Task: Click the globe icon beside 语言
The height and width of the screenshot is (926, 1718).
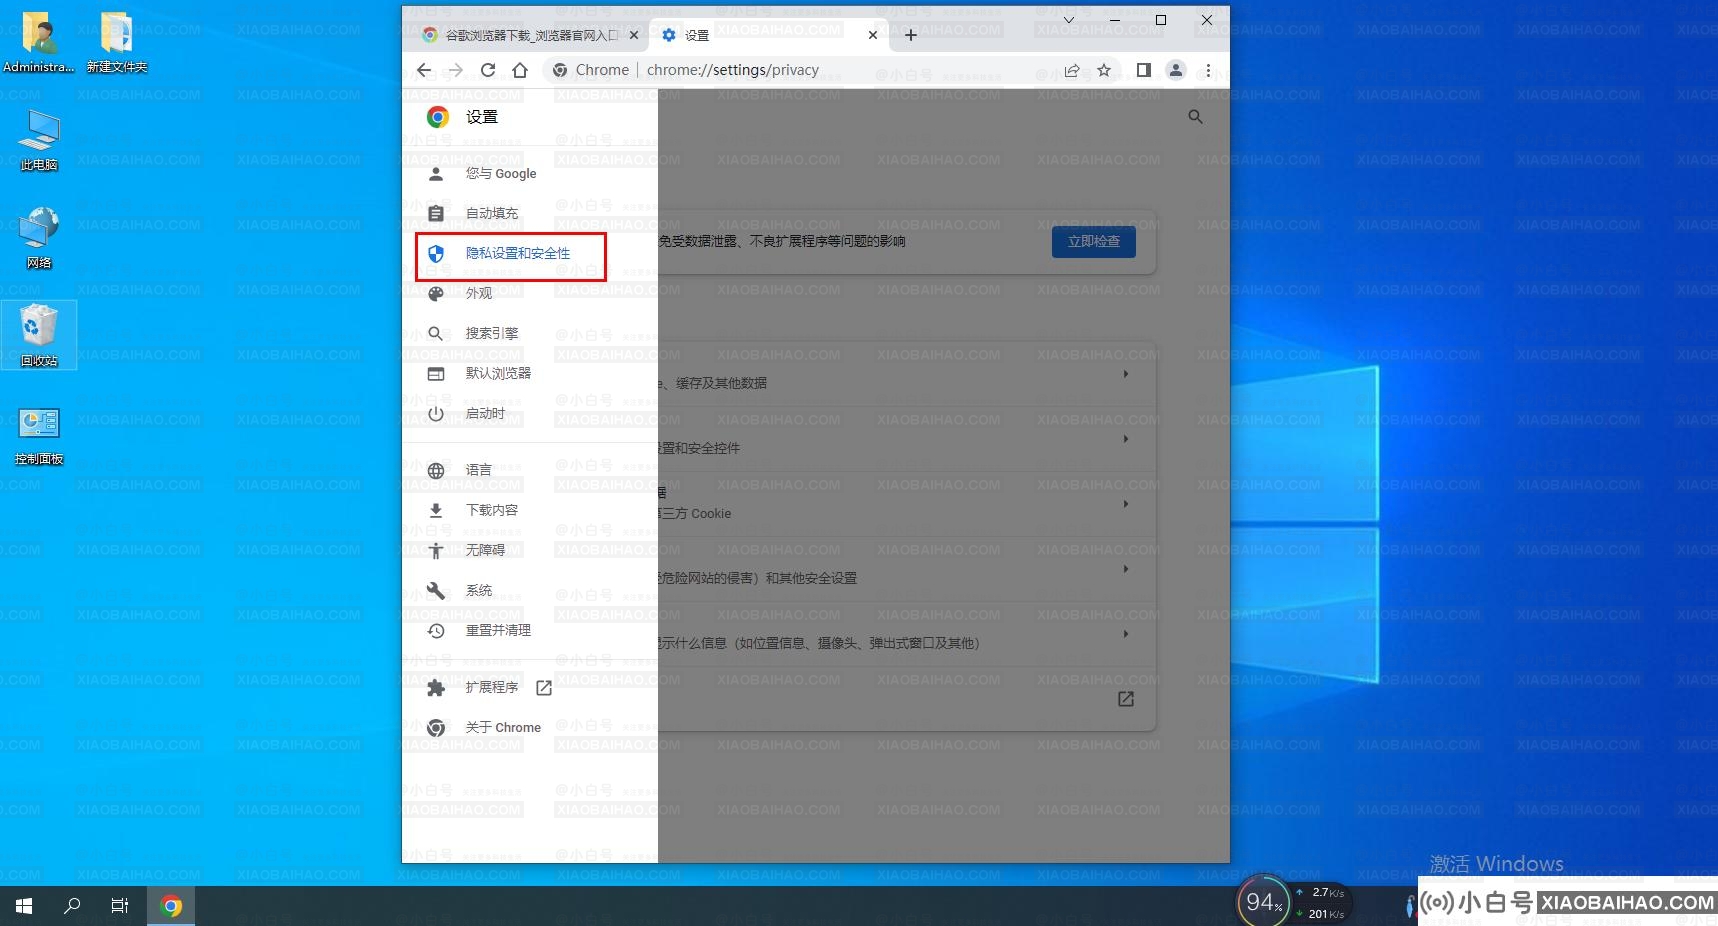Action: point(436,470)
